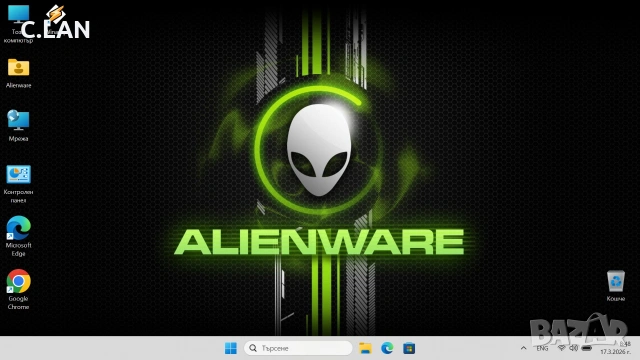Open the Windows Start menu button

231,348
